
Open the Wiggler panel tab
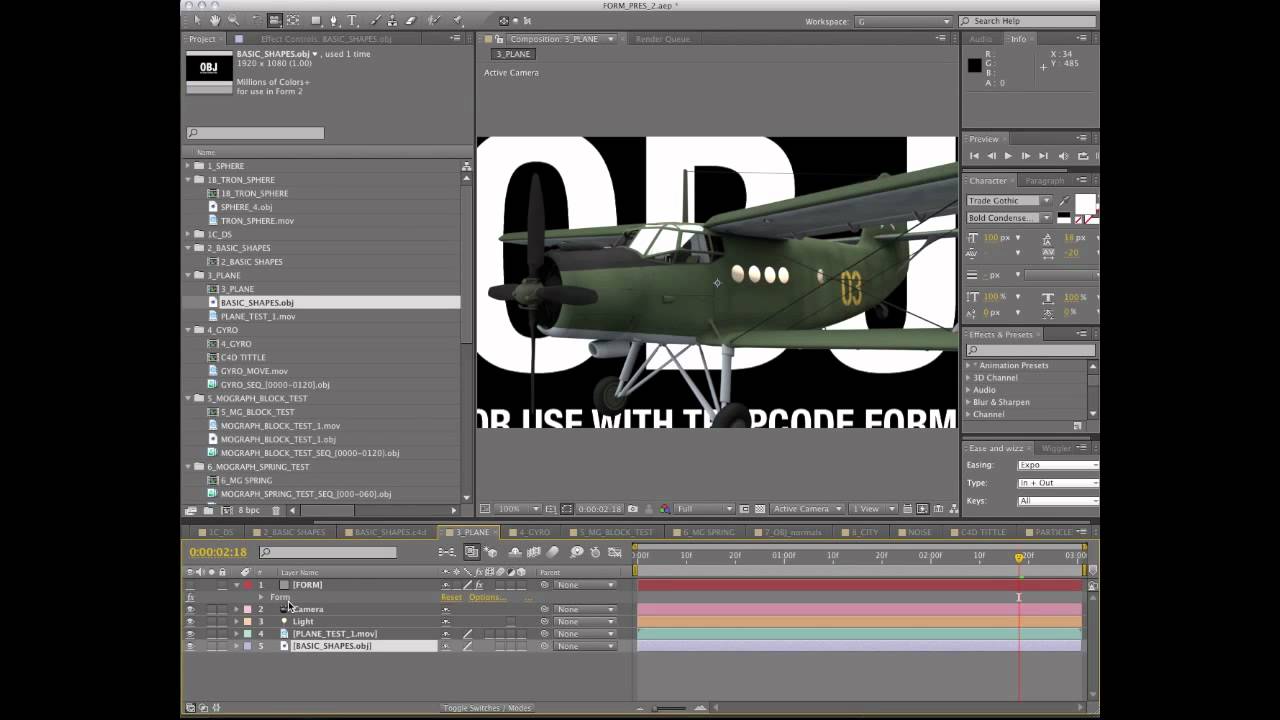click(1056, 448)
